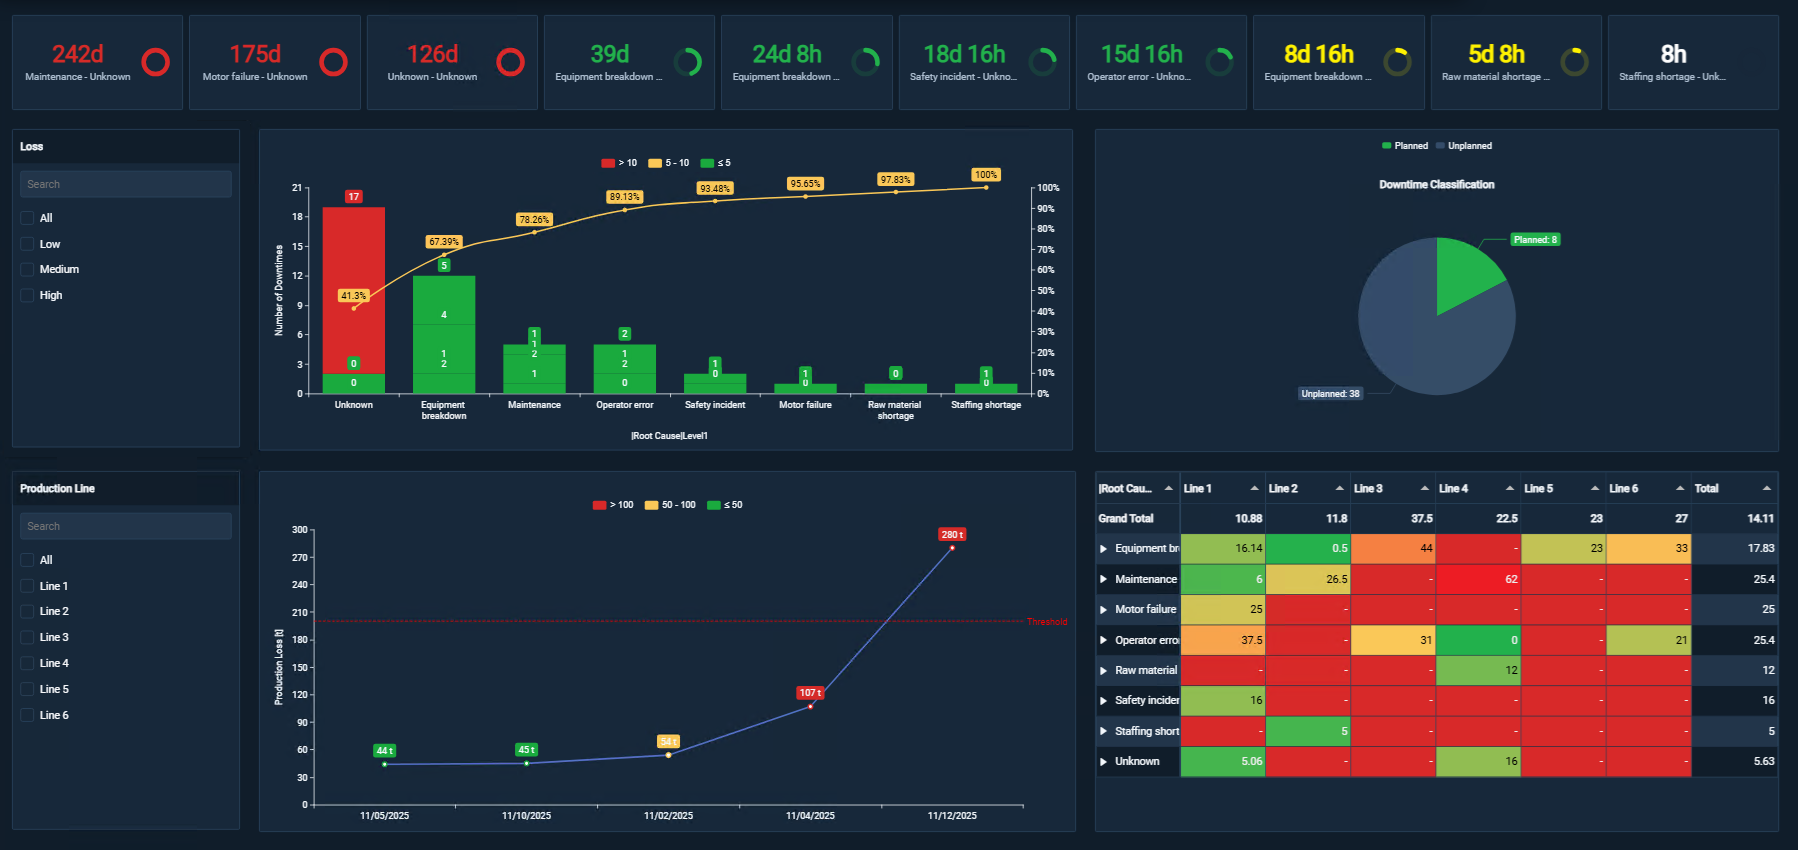Click the Search field in the Loss panel
Screen dimensions: 1798x850
126,184
